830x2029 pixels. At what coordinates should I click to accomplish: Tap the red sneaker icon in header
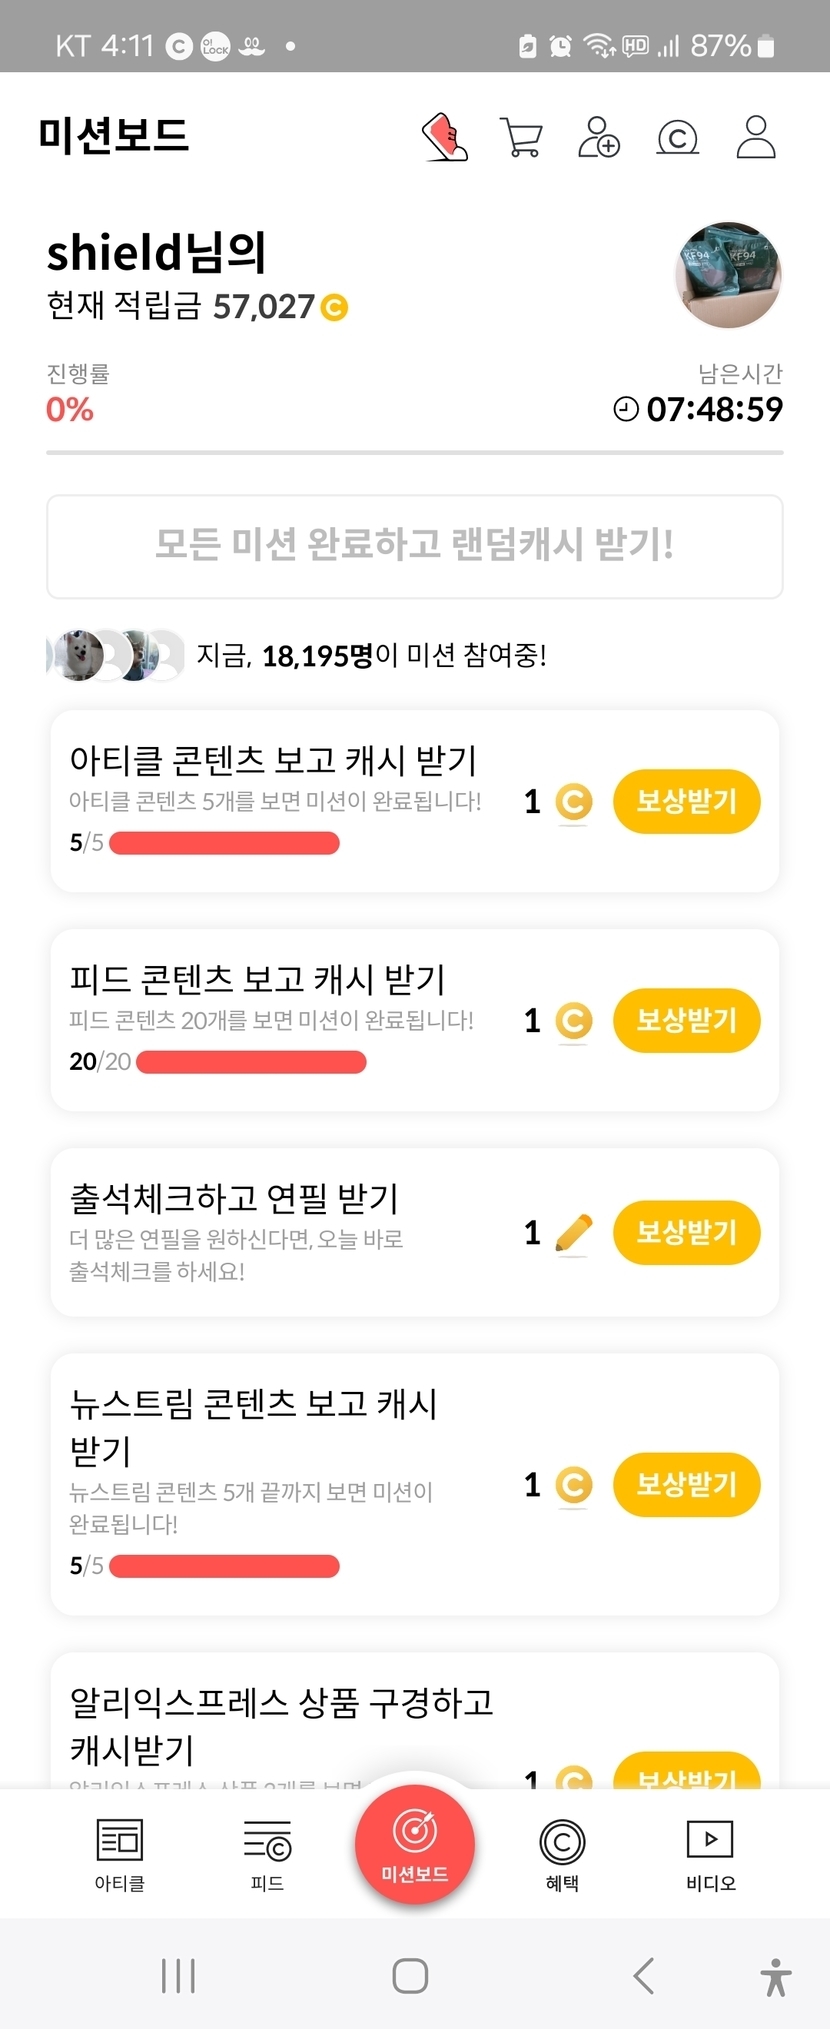(445, 137)
